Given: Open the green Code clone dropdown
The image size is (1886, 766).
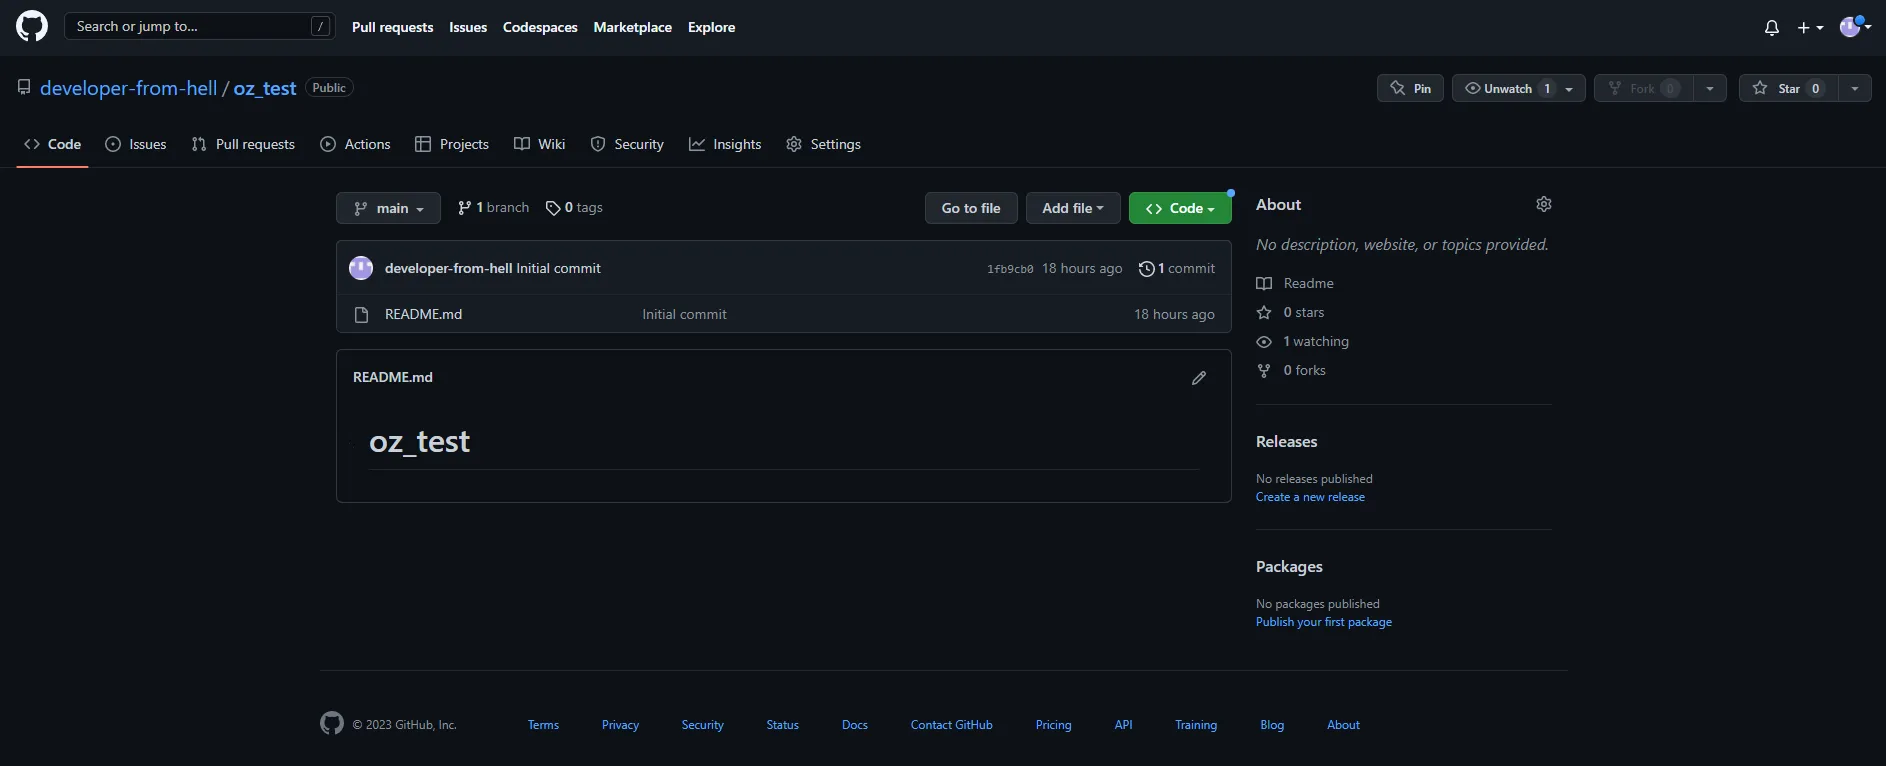Looking at the screenshot, I should pos(1180,208).
